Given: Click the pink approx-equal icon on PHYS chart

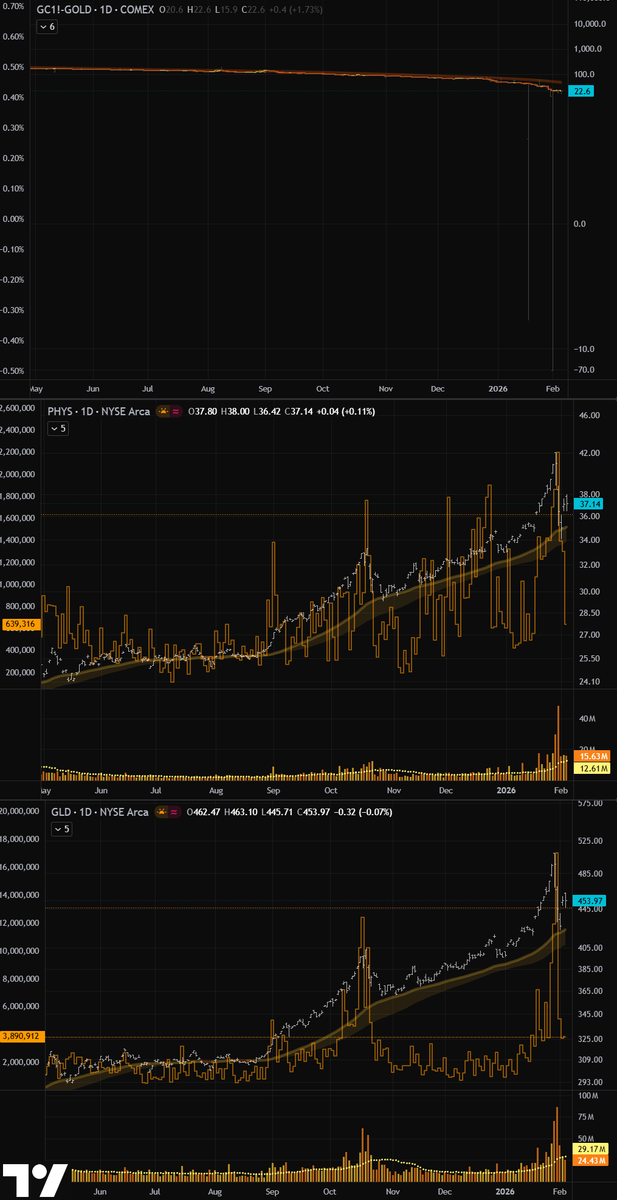Looking at the screenshot, I should coord(177,411).
